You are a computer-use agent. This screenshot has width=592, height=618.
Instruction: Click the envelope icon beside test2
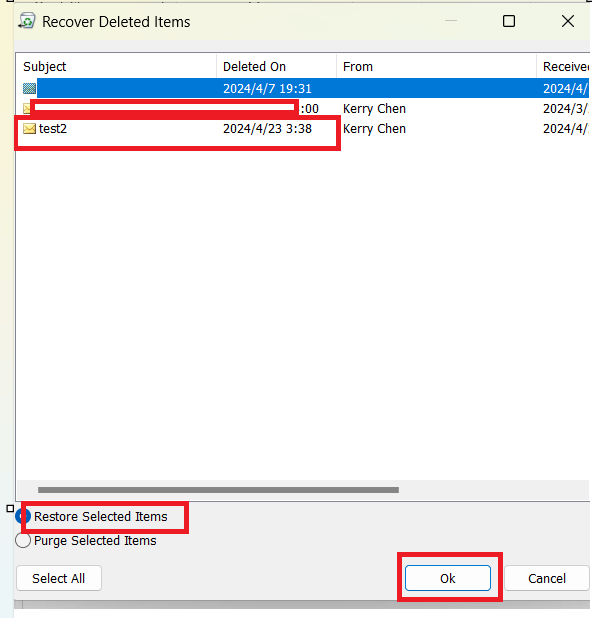click(29, 129)
